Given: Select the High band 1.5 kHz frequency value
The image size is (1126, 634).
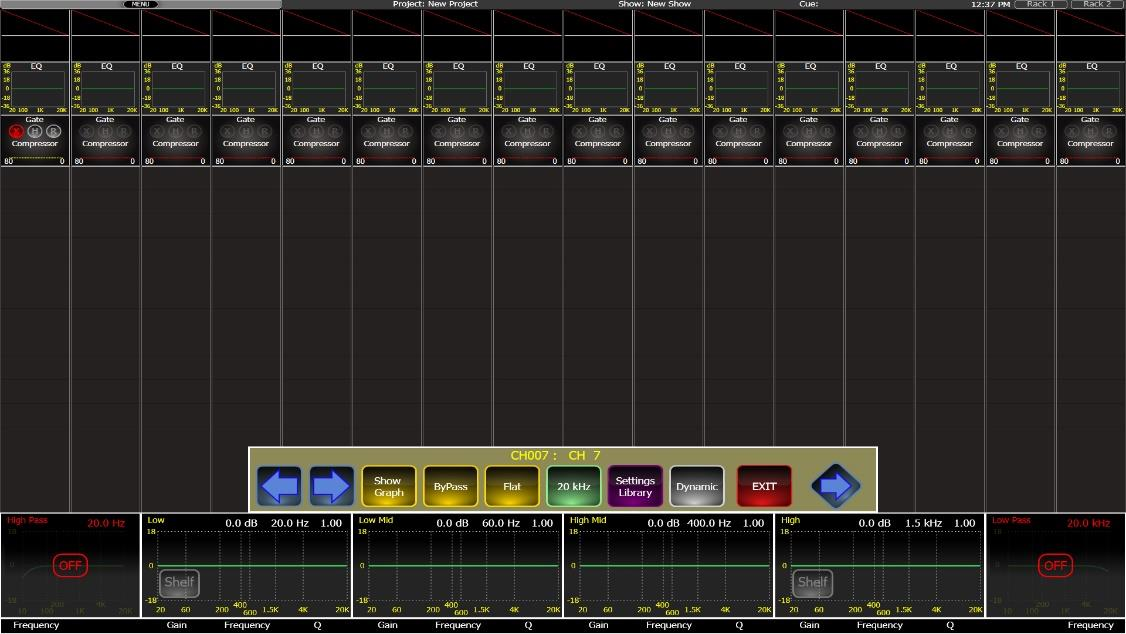Looking at the screenshot, I should [923, 523].
